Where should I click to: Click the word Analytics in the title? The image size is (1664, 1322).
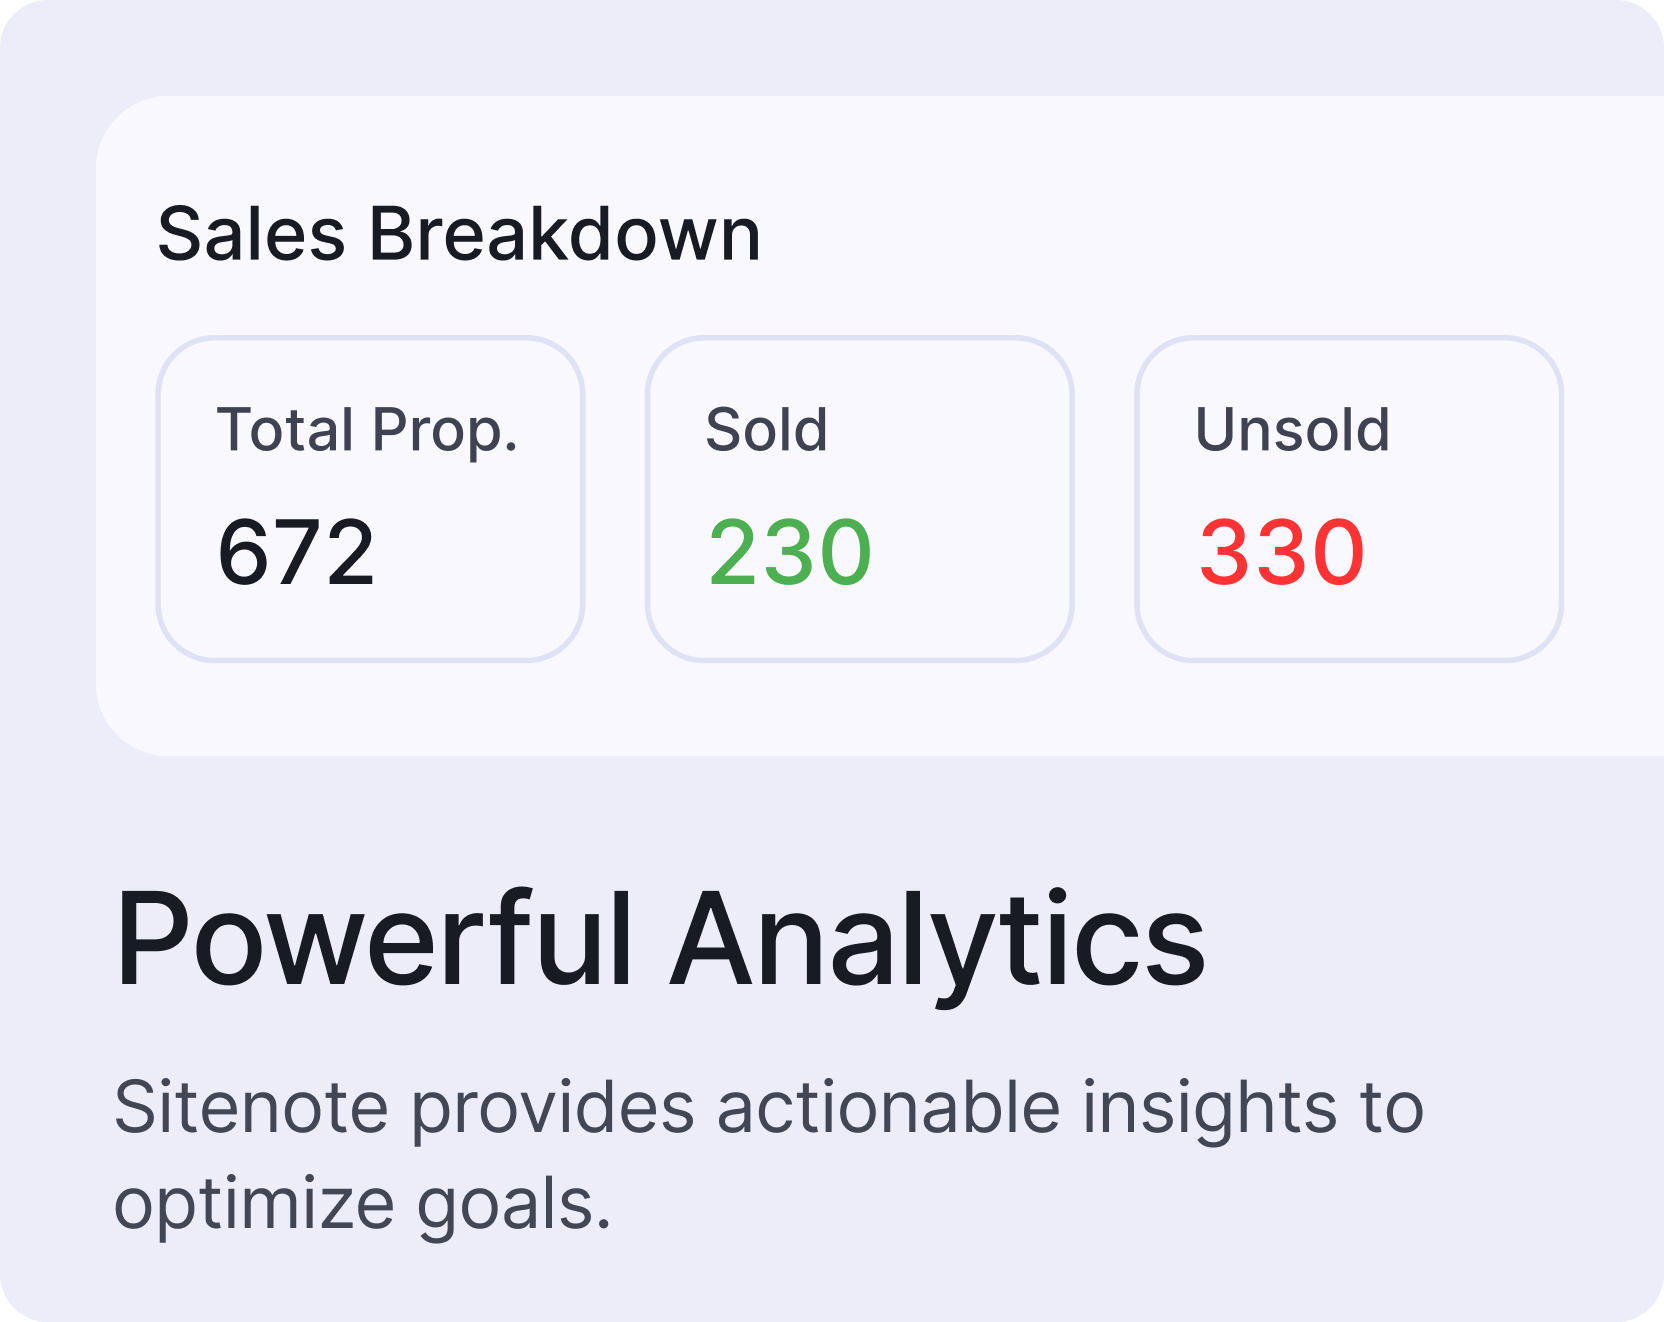(x=939, y=942)
